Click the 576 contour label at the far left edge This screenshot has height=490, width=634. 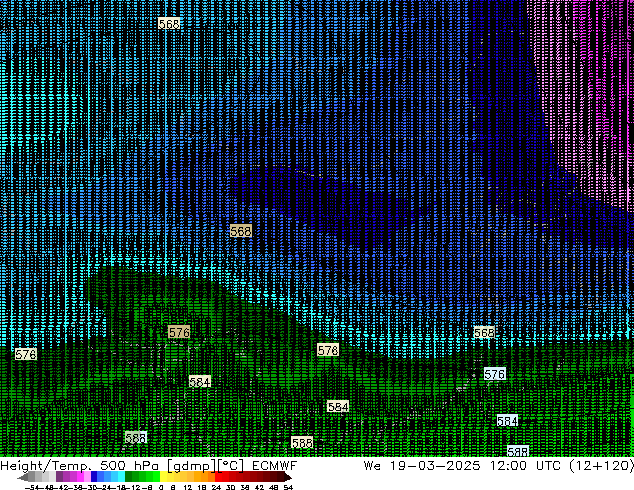(x=26, y=354)
